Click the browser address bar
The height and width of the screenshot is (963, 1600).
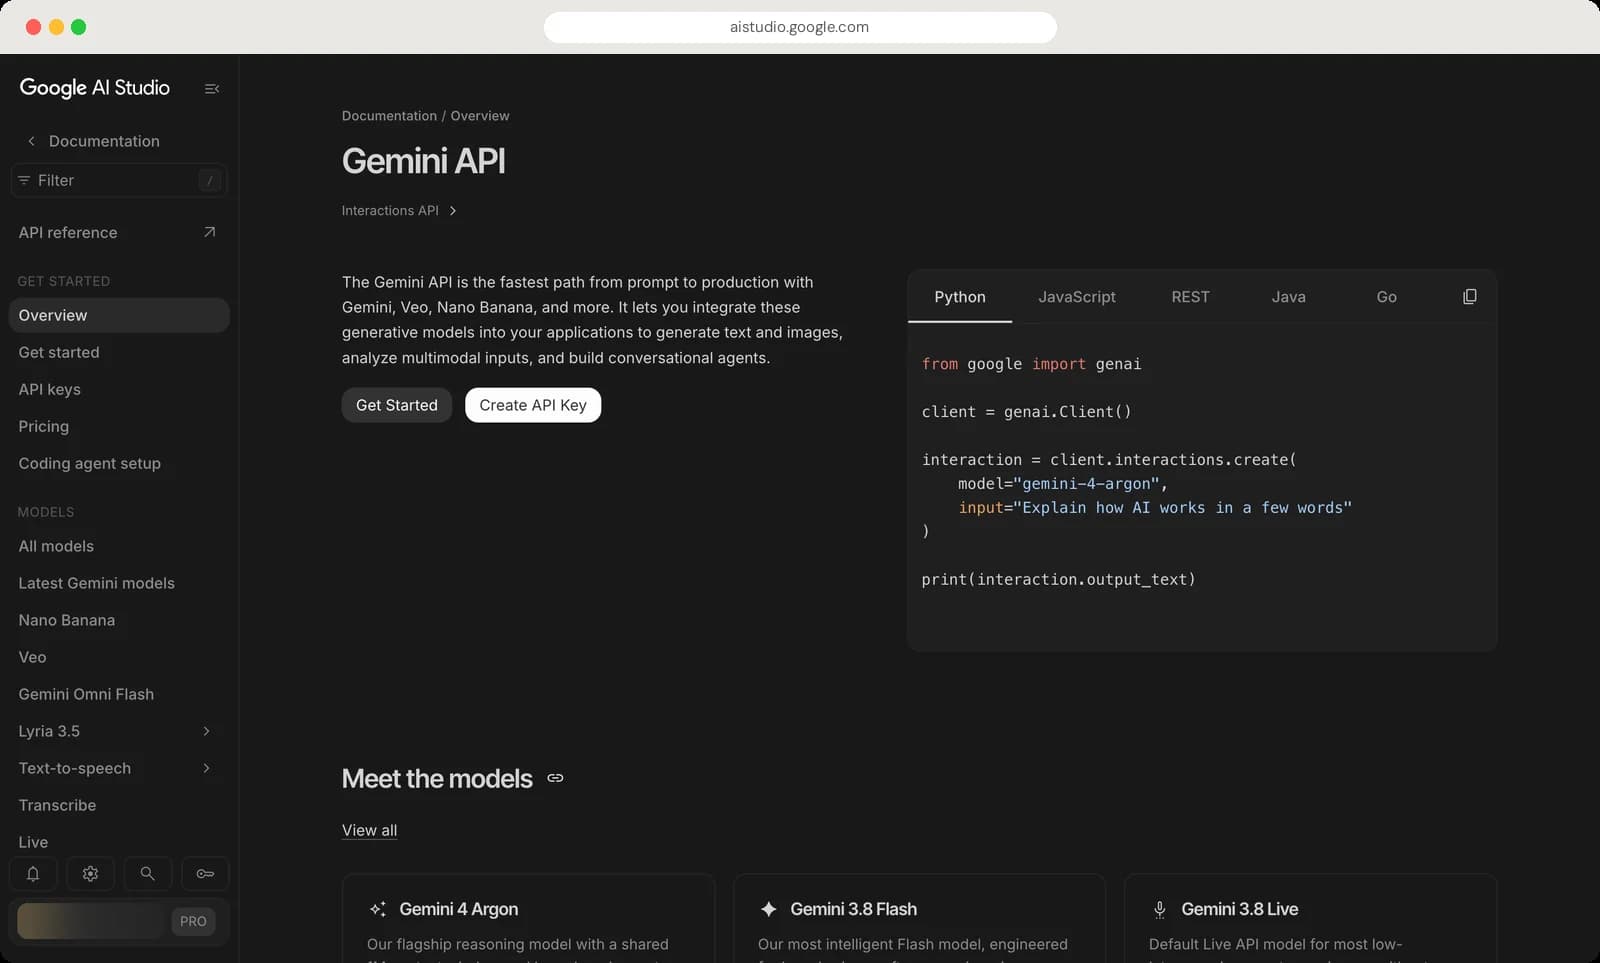tap(800, 27)
